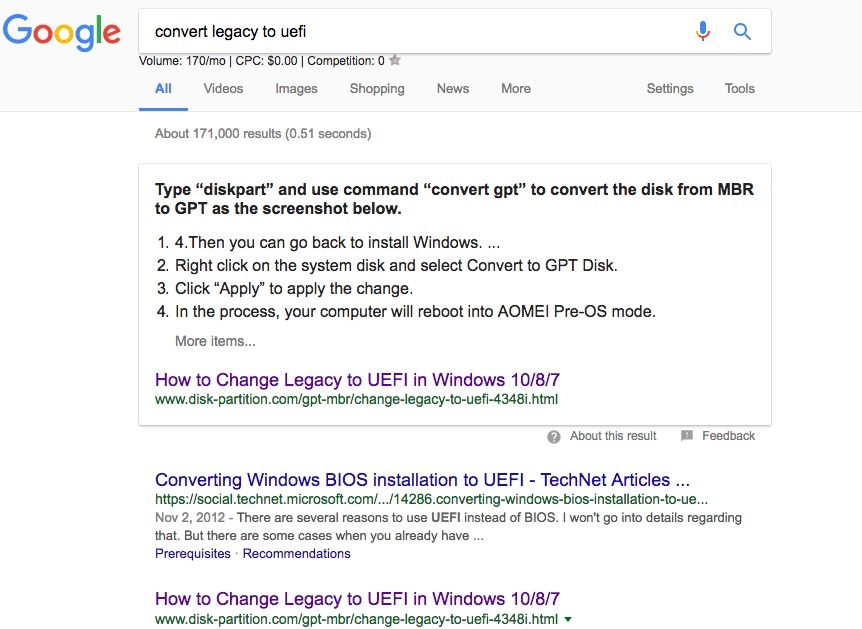Open 'How to Change Legacy to UEFI' result
Image resolution: width=862 pixels, height=629 pixels.
pyautogui.click(x=355, y=380)
